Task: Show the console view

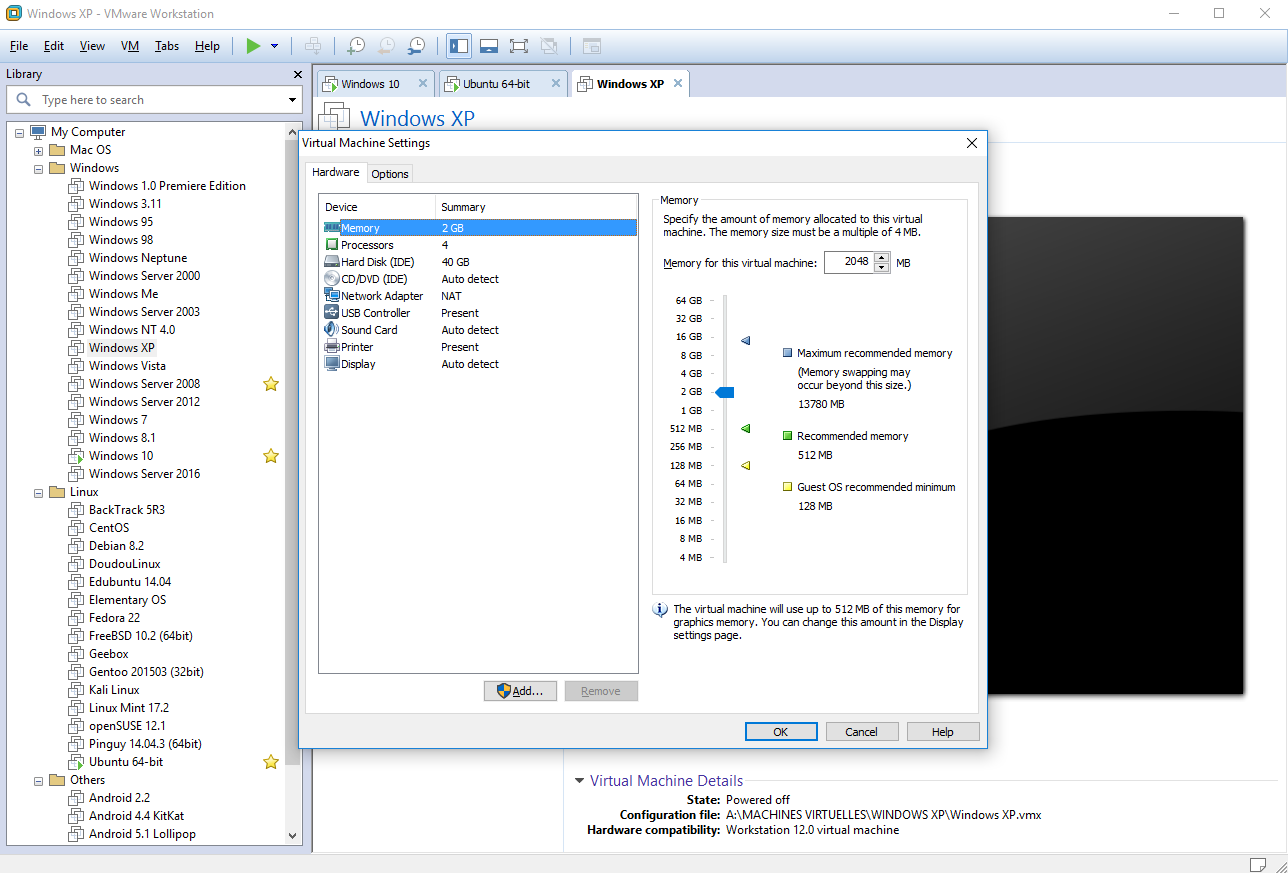Action: [591, 46]
